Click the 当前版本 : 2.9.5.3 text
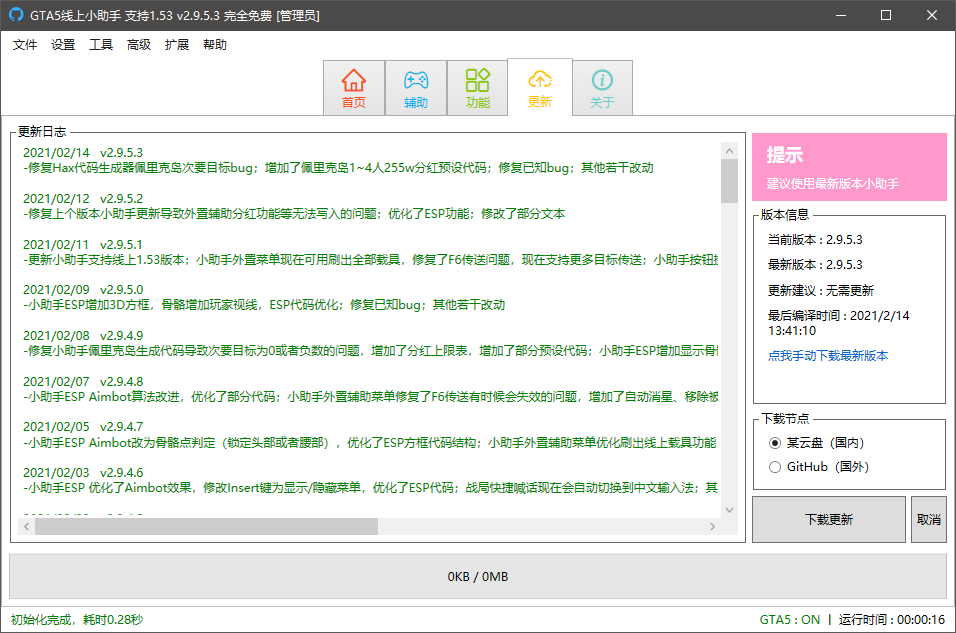 (815, 240)
